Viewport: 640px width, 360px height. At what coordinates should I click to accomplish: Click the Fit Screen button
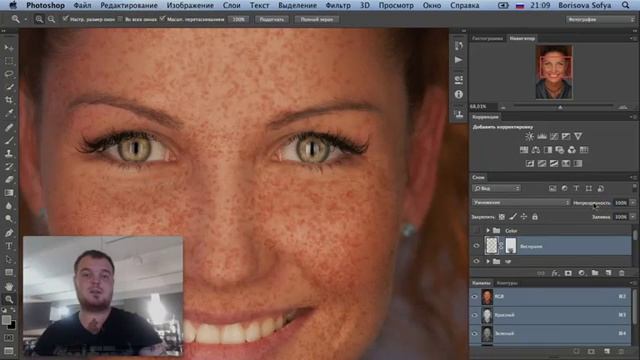(x=272, y=19)
